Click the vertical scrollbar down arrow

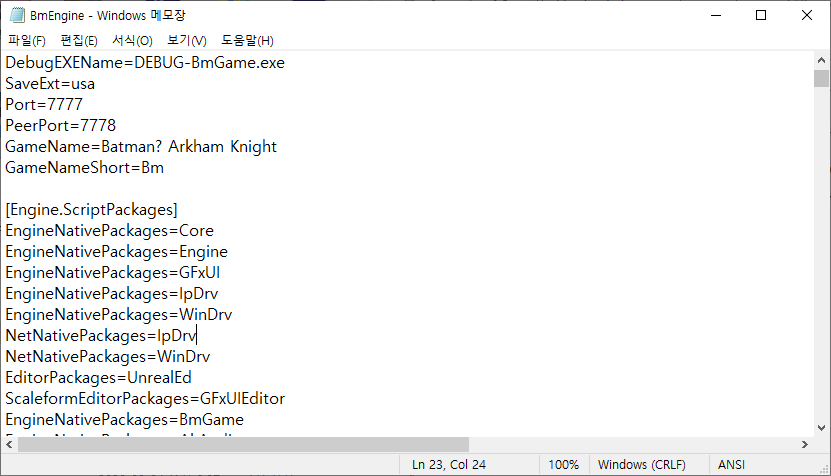[821, 428]
